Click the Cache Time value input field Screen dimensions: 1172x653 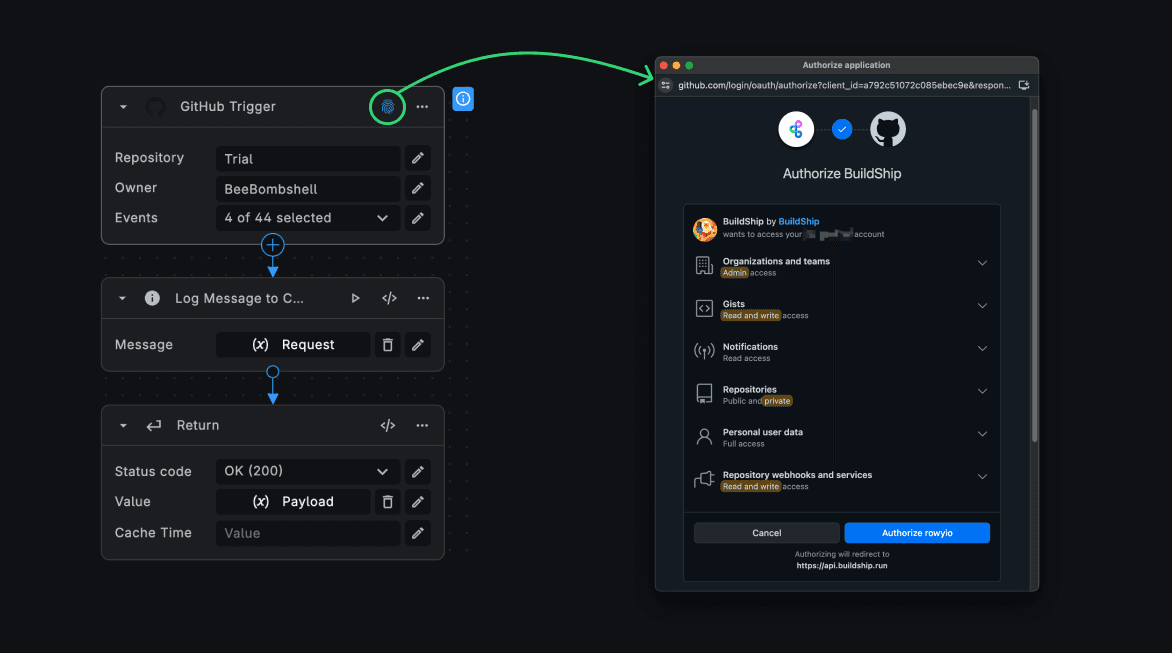[307, 533]
